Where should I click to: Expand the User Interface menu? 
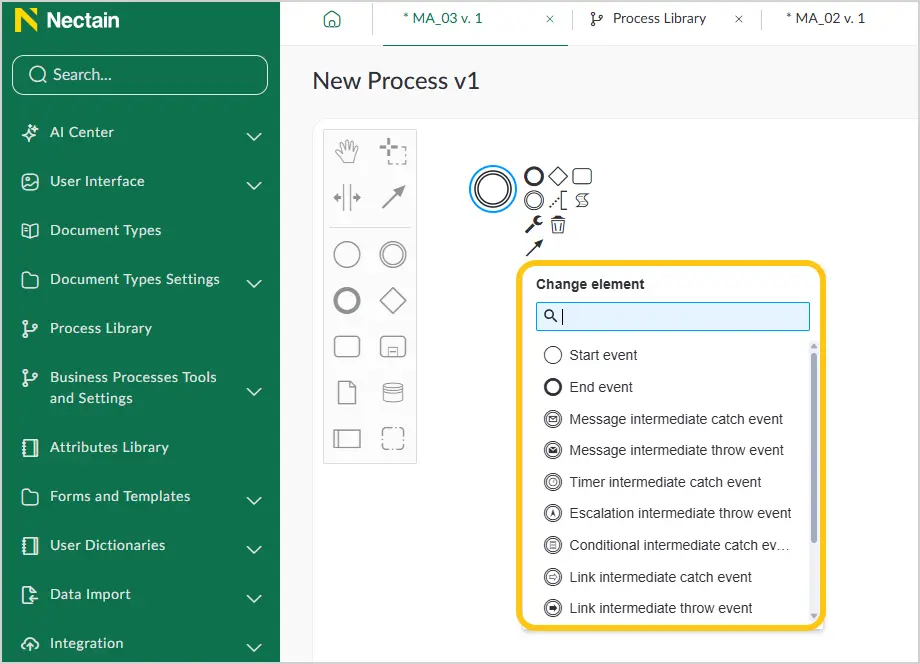(254, 186)
